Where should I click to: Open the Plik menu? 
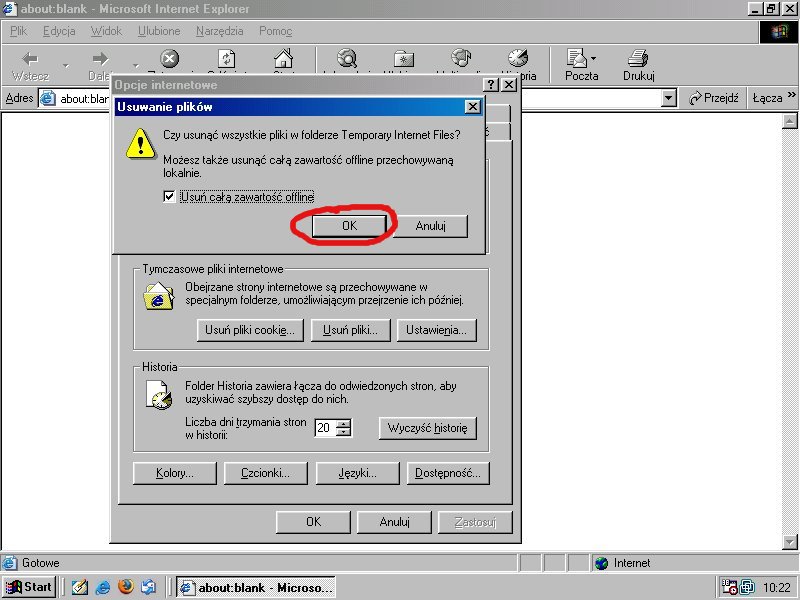click(18, 31)
